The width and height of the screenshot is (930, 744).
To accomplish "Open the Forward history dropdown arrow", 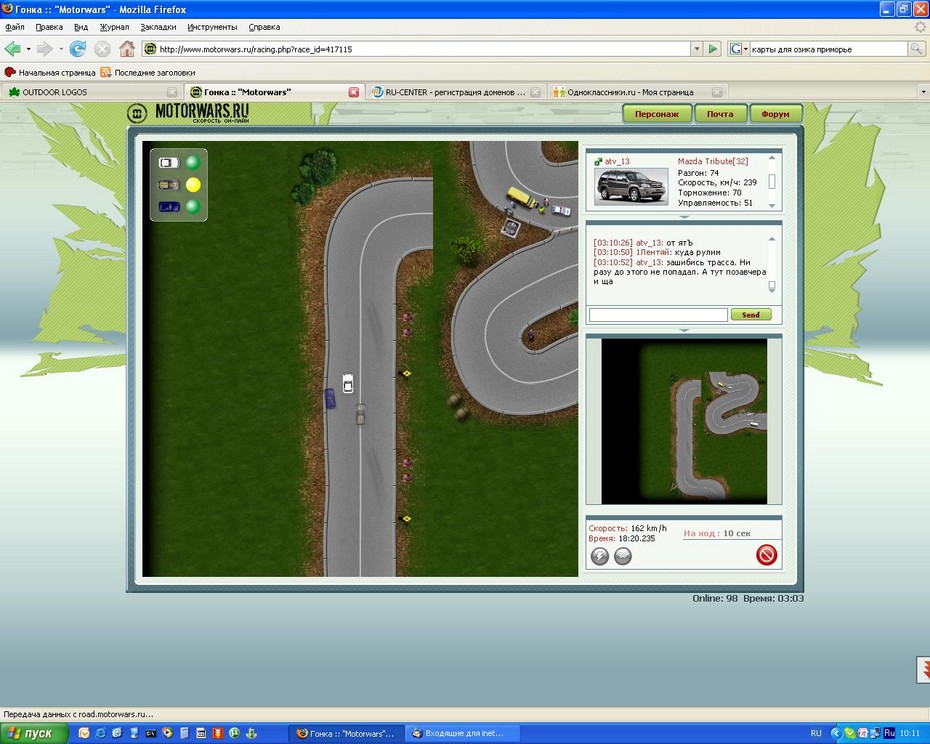I will click(60, 49).
